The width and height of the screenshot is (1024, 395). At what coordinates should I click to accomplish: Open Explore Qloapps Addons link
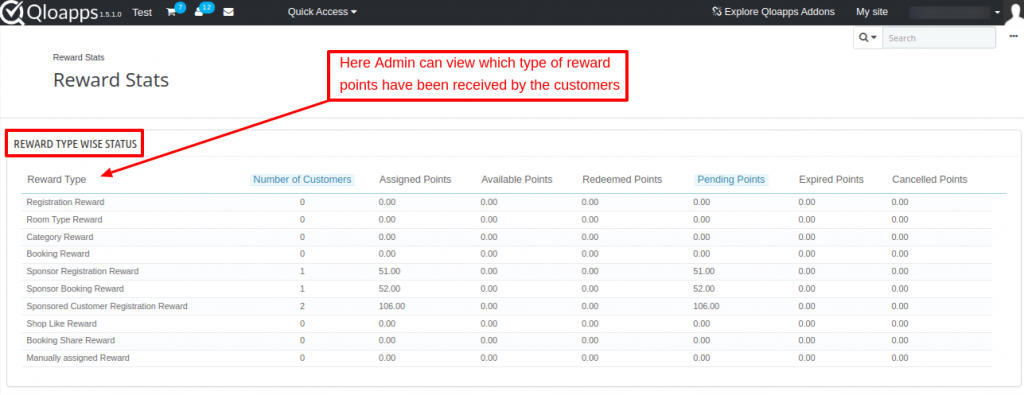click(x=773, y=12)
